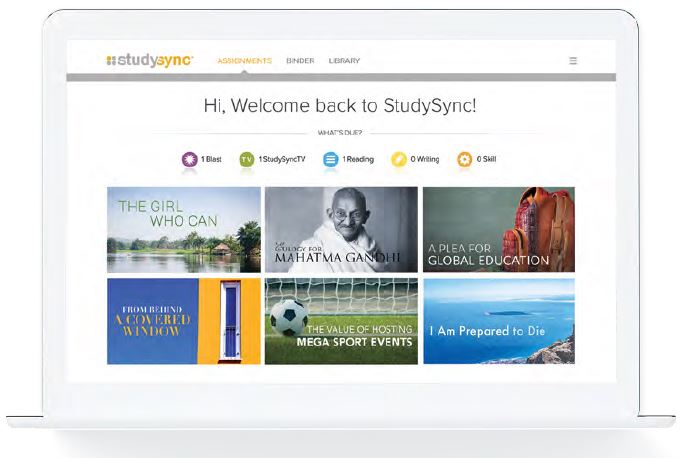Select the '1 Blast' label
684x458 pixels.
[x=211, y=159]
